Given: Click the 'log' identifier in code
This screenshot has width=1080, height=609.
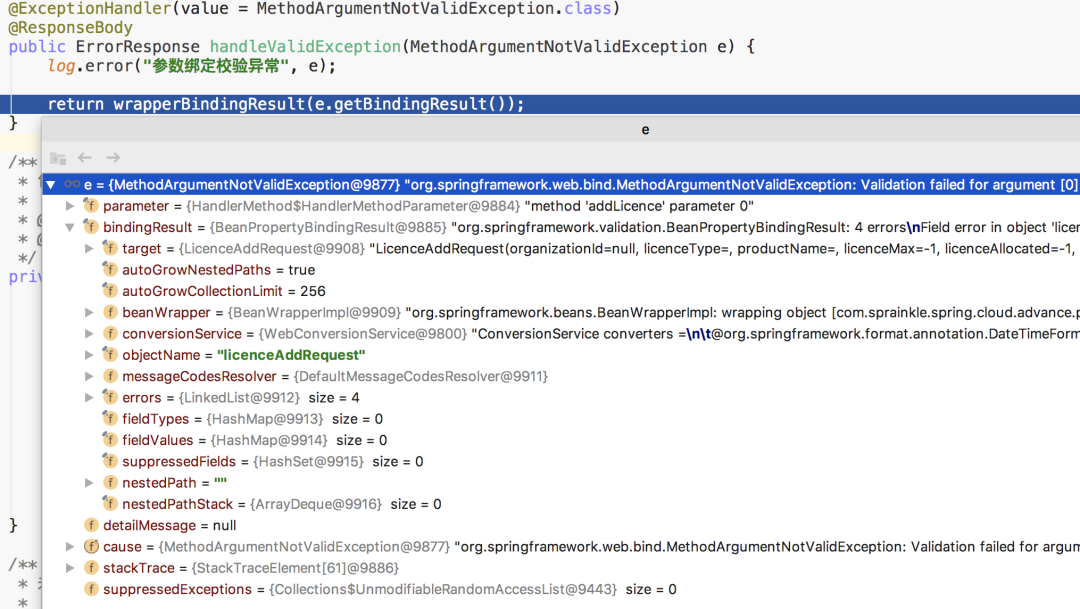Looking at the screenshot, I should point(61,66).
